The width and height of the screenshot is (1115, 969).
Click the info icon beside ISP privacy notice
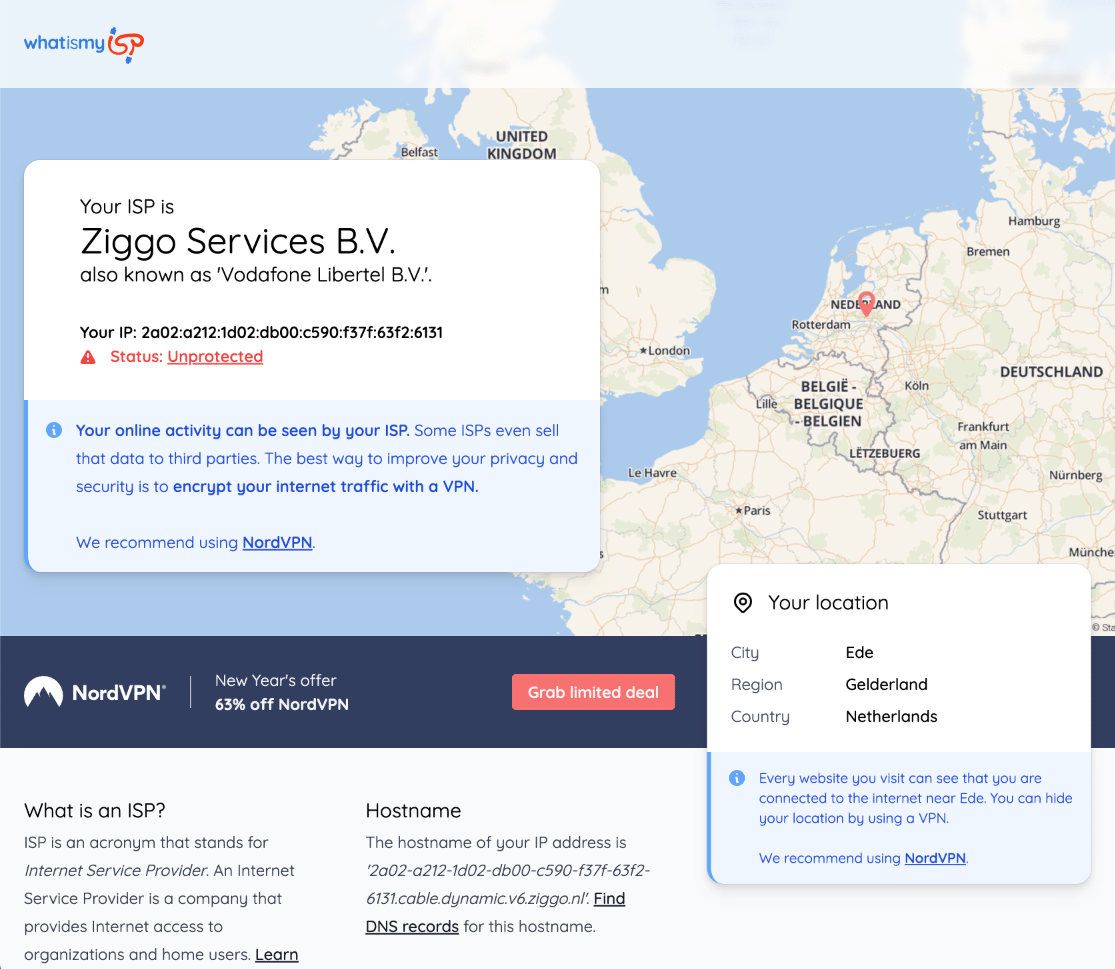click(54, 430)
